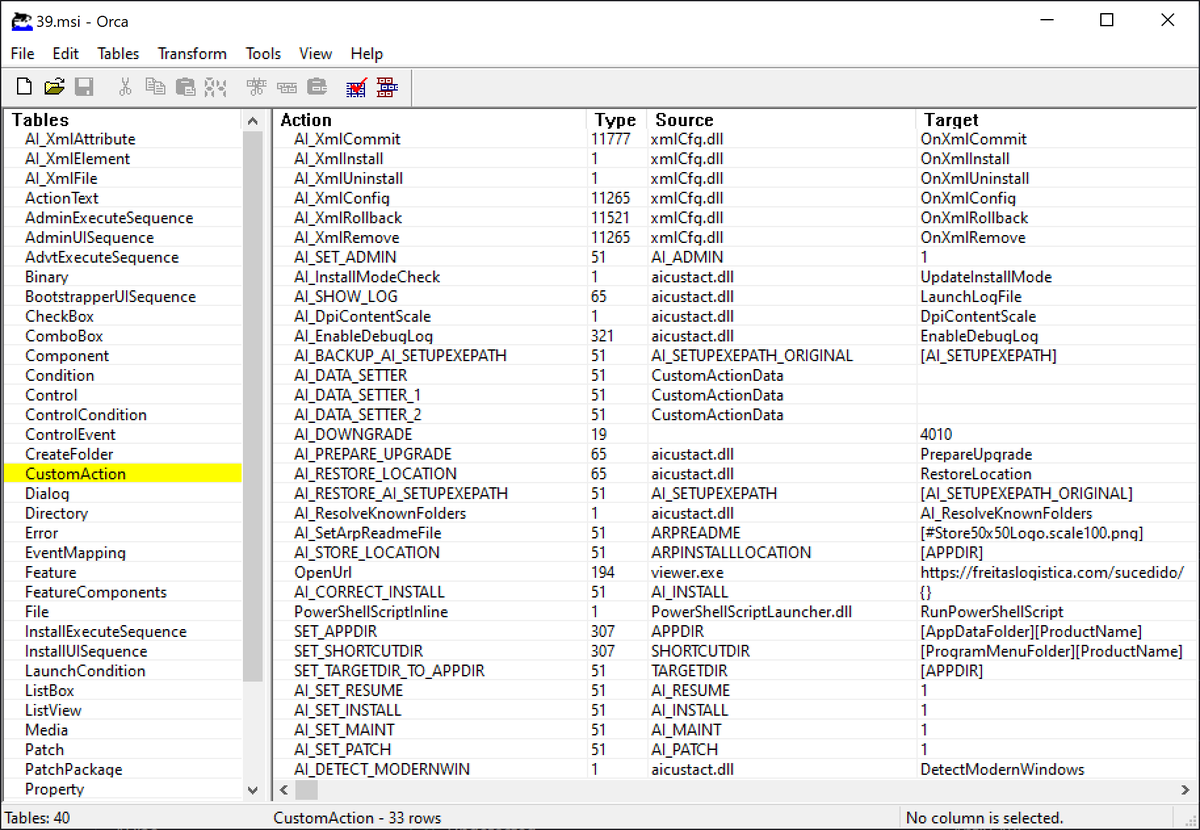Open the View menu
The height and width of the screenshot is (830, 1200).
point(315,54)
